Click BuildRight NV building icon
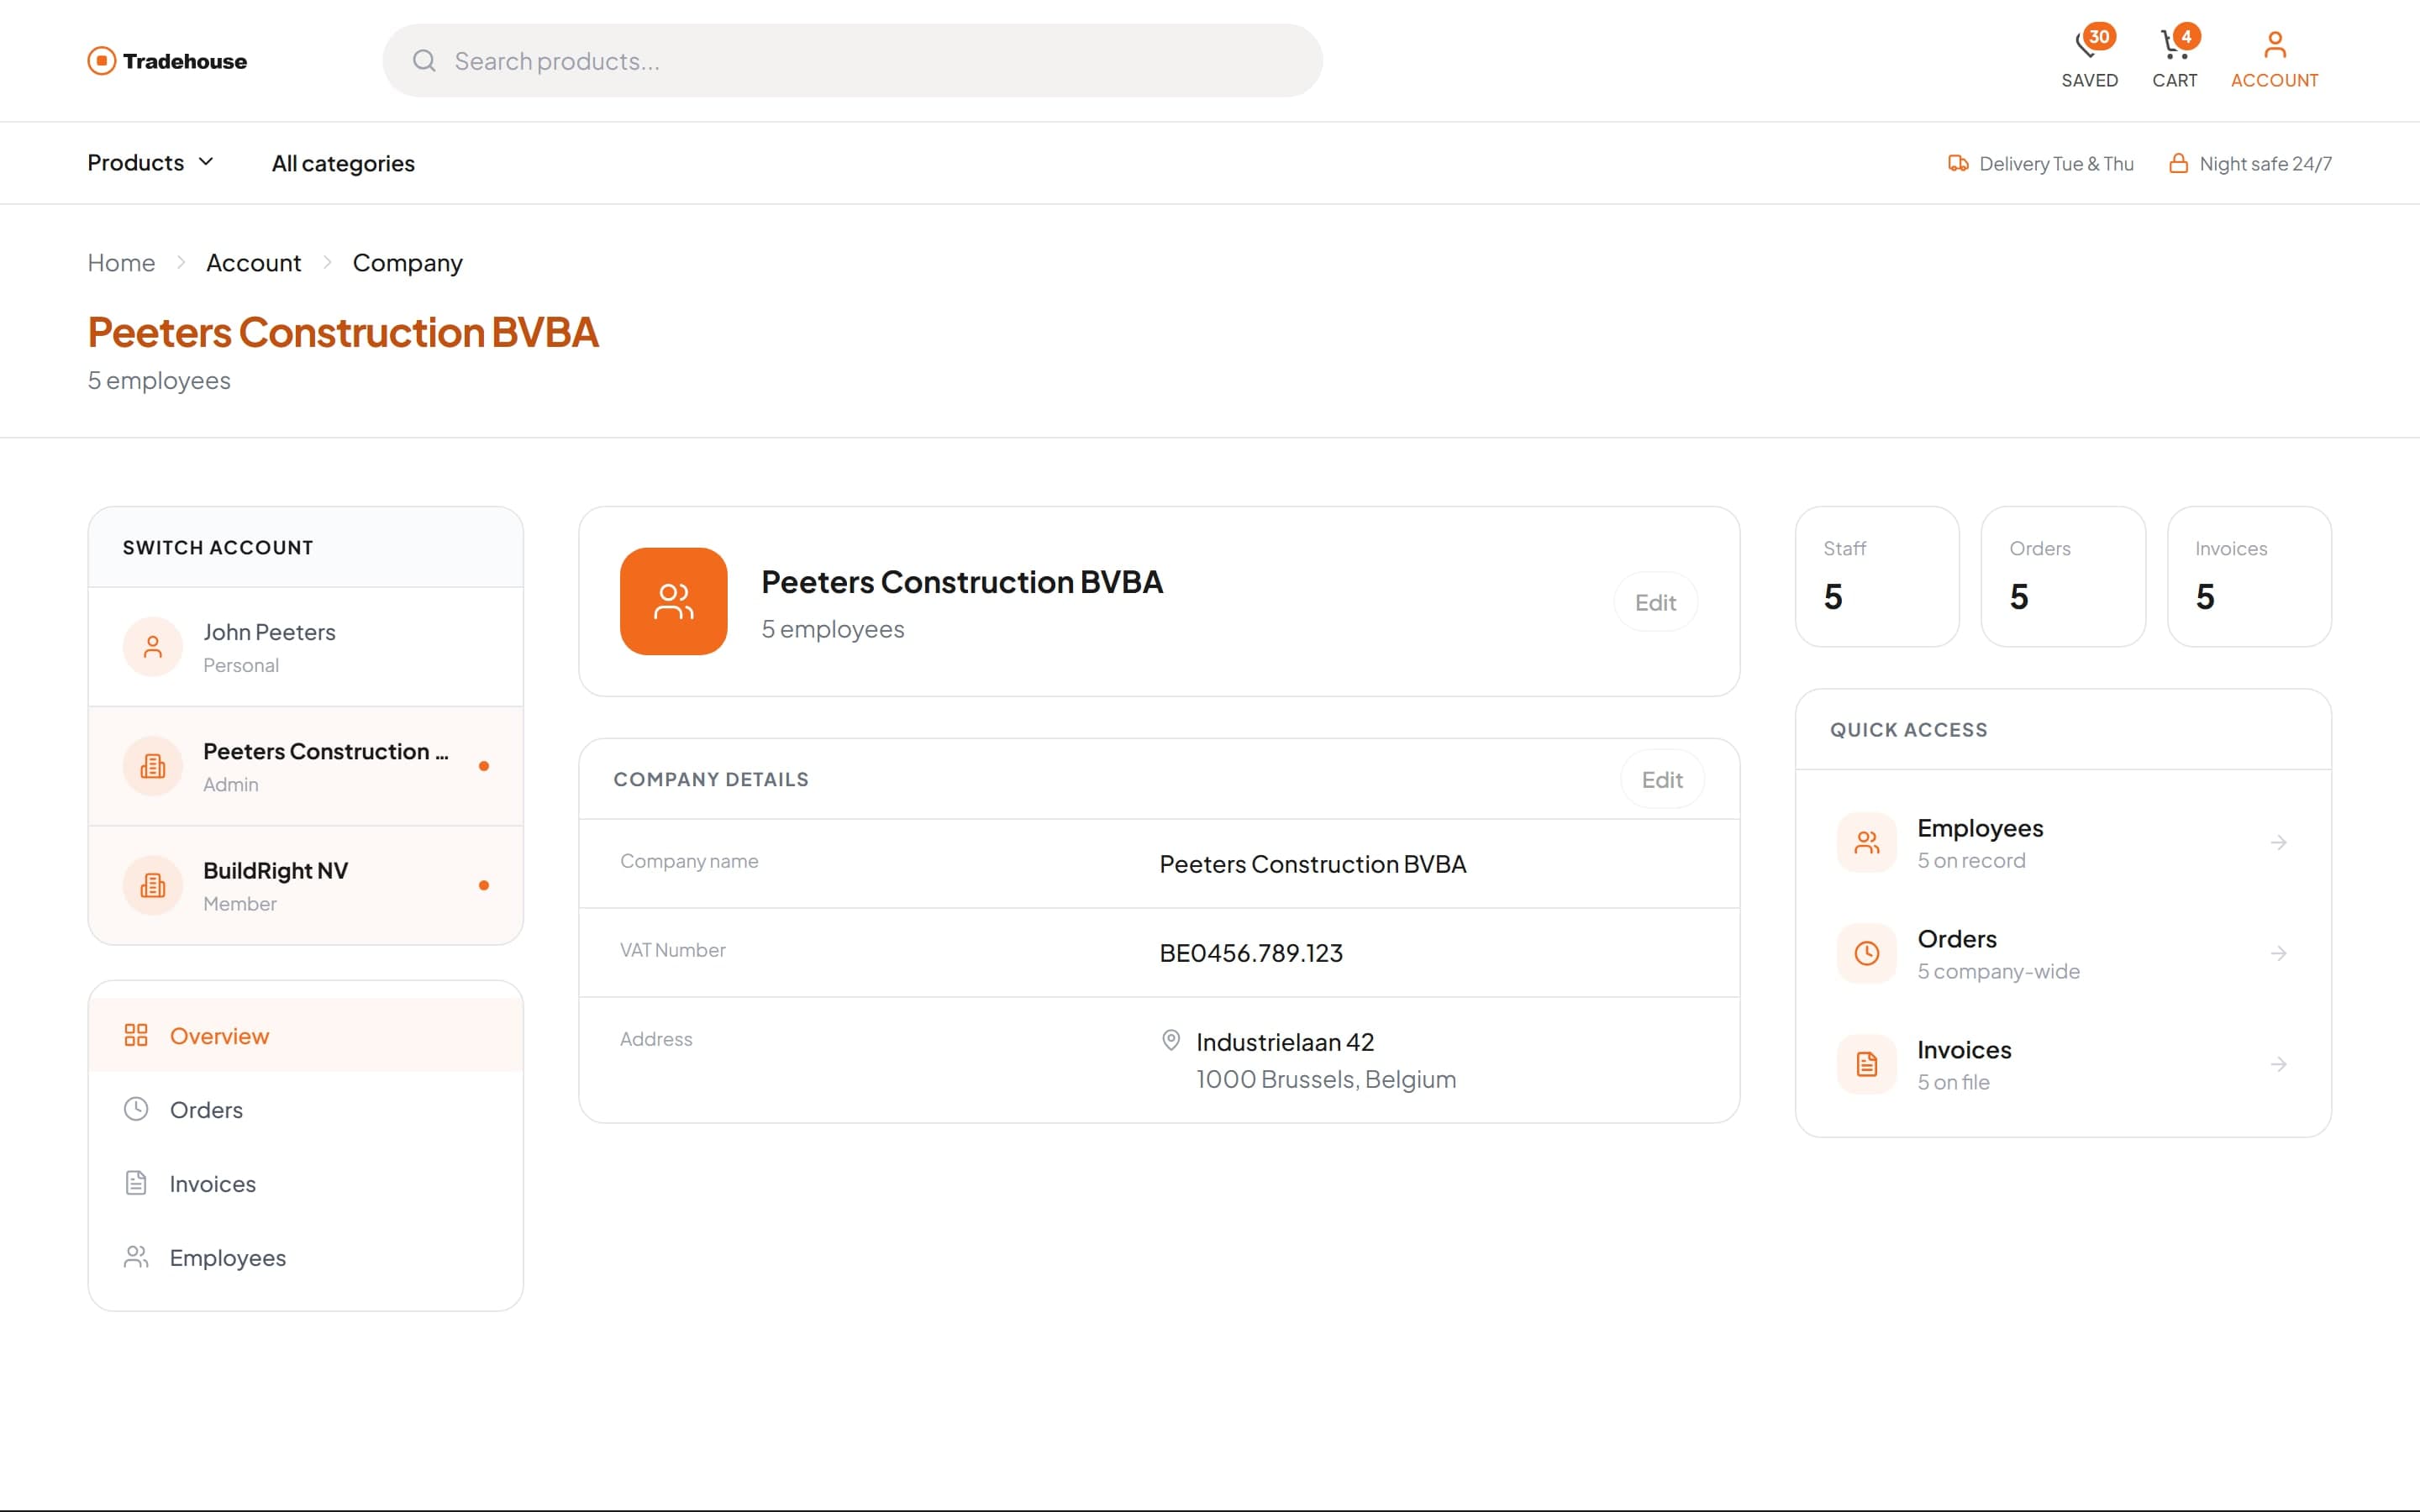Viewport: 2420px width, 1512px height. (153, 885)
